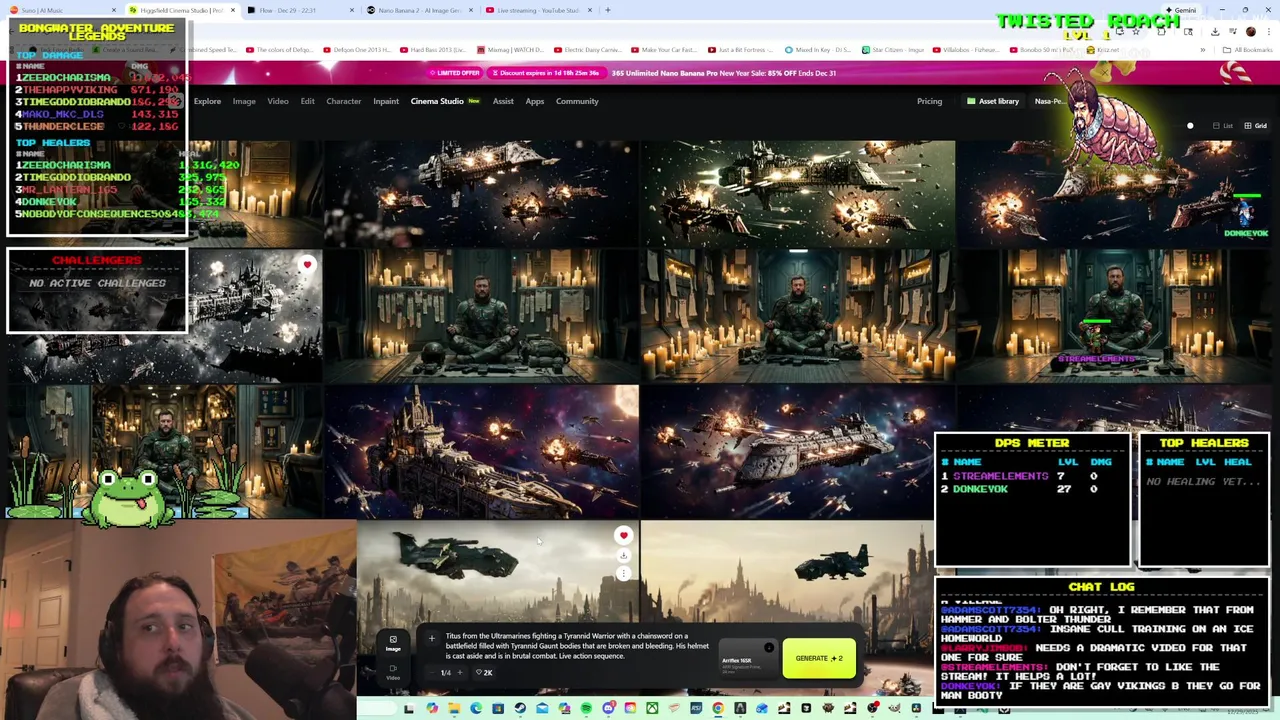Open the Assist page

point(503,101)
